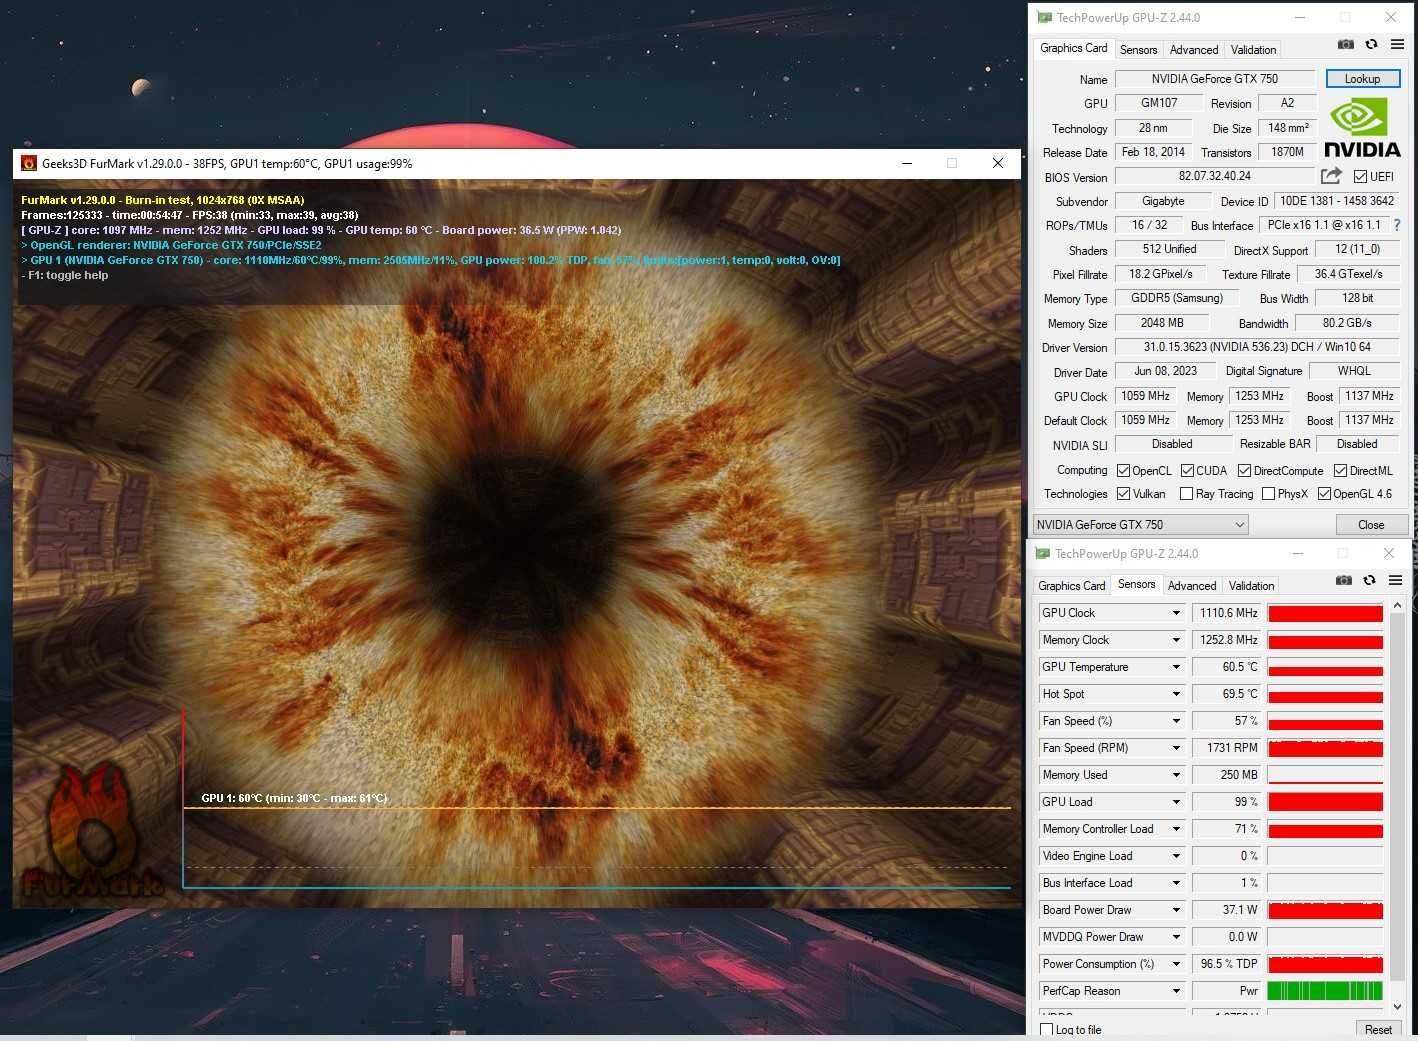Toggle the PhysX checkbox

(1268, 494)
